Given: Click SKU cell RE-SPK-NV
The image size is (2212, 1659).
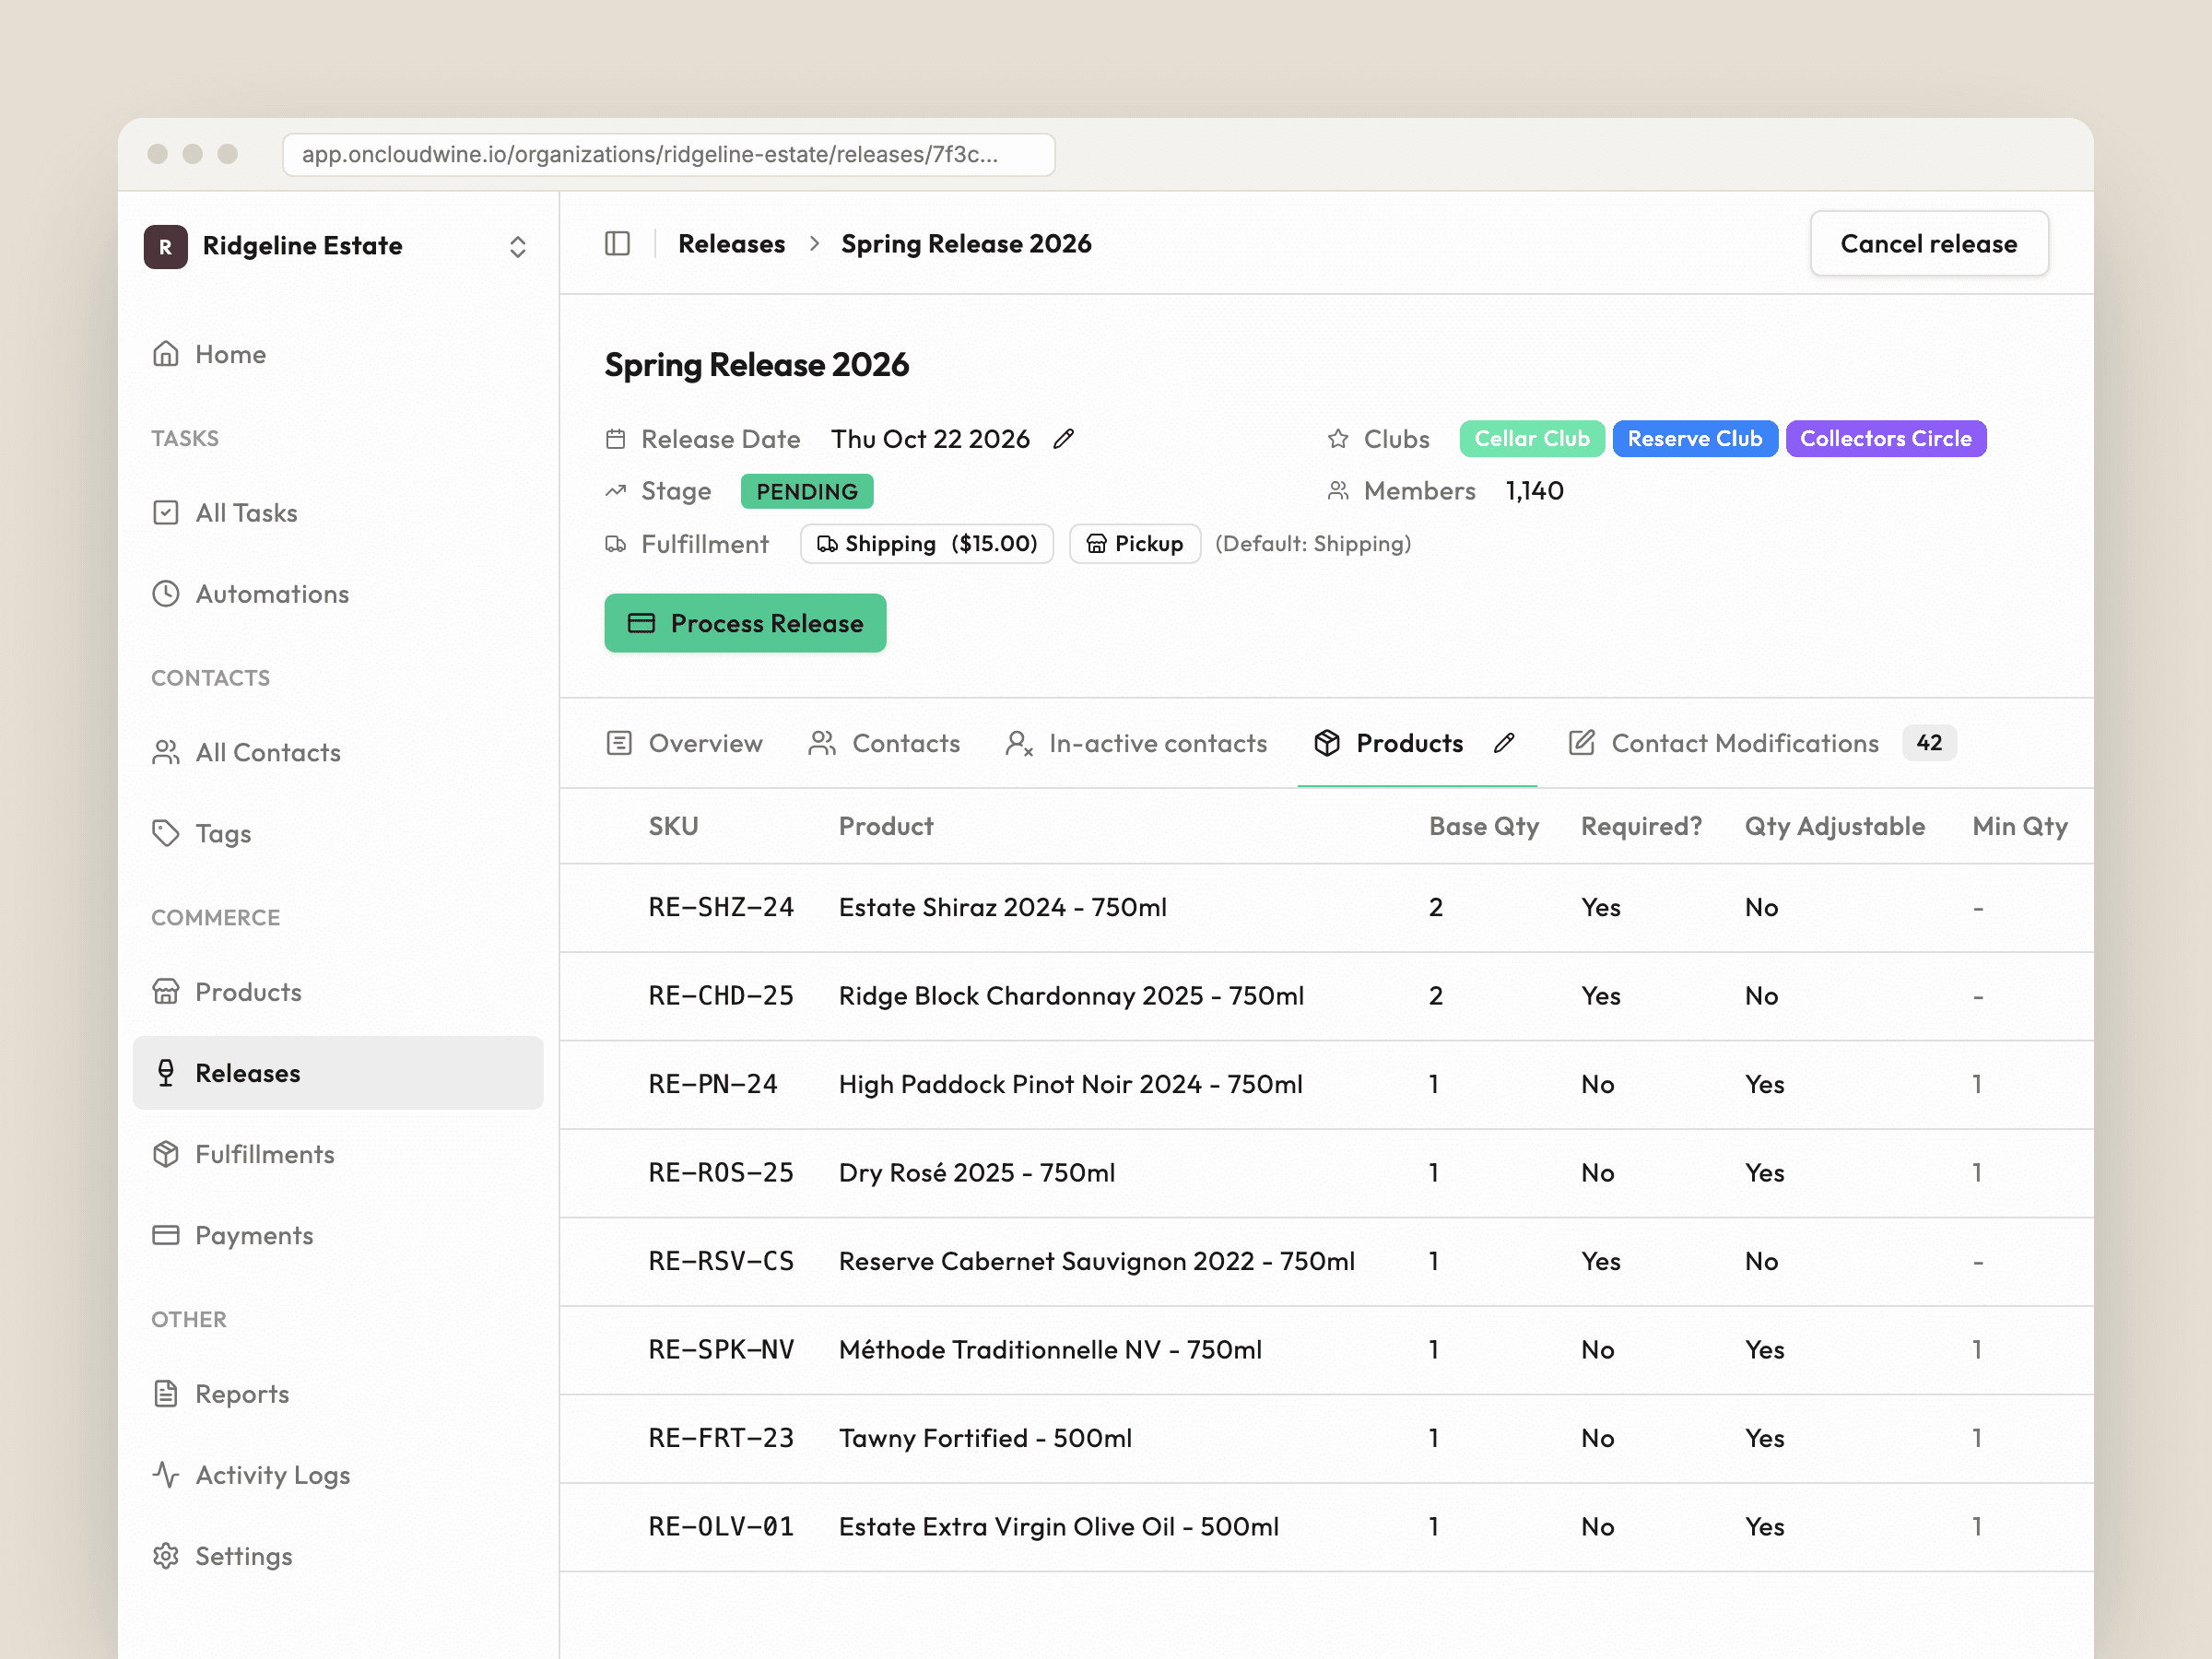Looking at the screenshot, I should coord(721,1349).
